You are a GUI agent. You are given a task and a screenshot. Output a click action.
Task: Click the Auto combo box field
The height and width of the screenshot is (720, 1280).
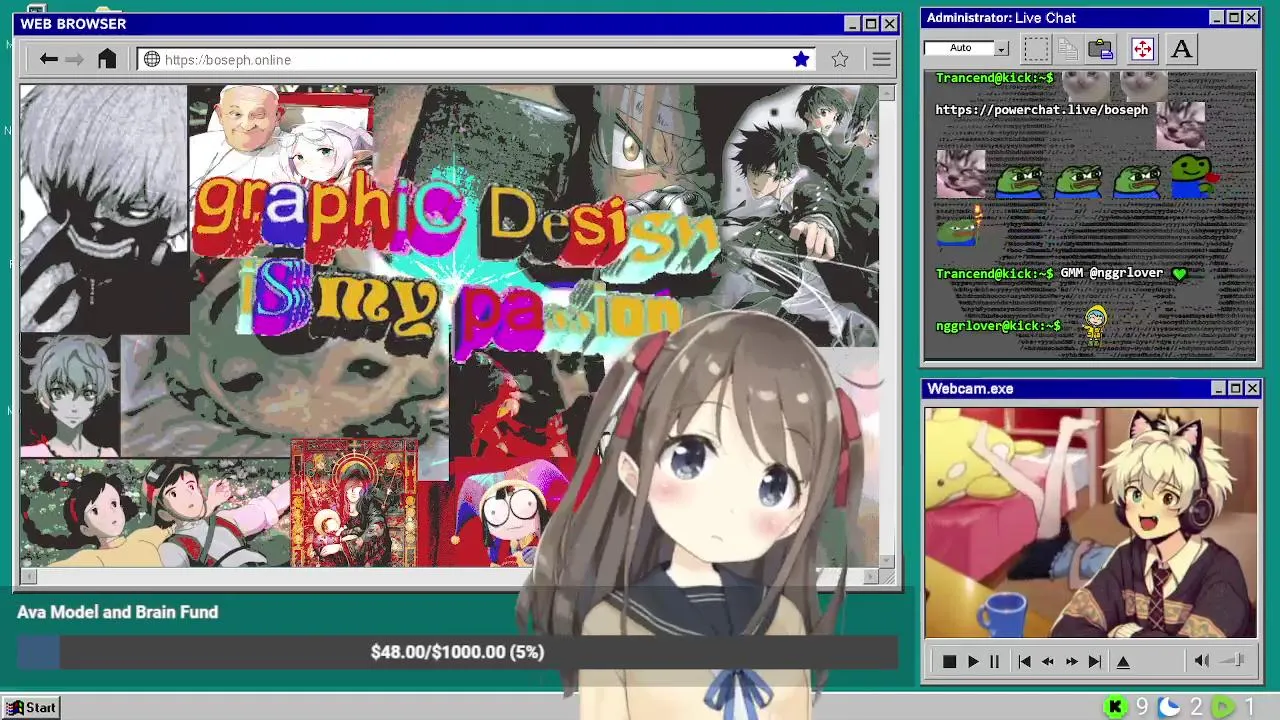(x=966, y=48)
